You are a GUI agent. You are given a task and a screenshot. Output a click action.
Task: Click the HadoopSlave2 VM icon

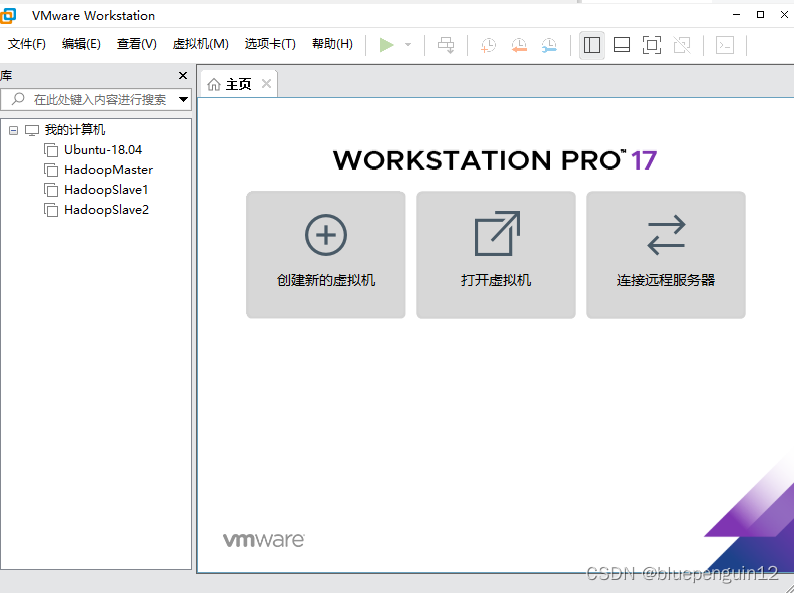pyautogui.click(x=51, y=210)
